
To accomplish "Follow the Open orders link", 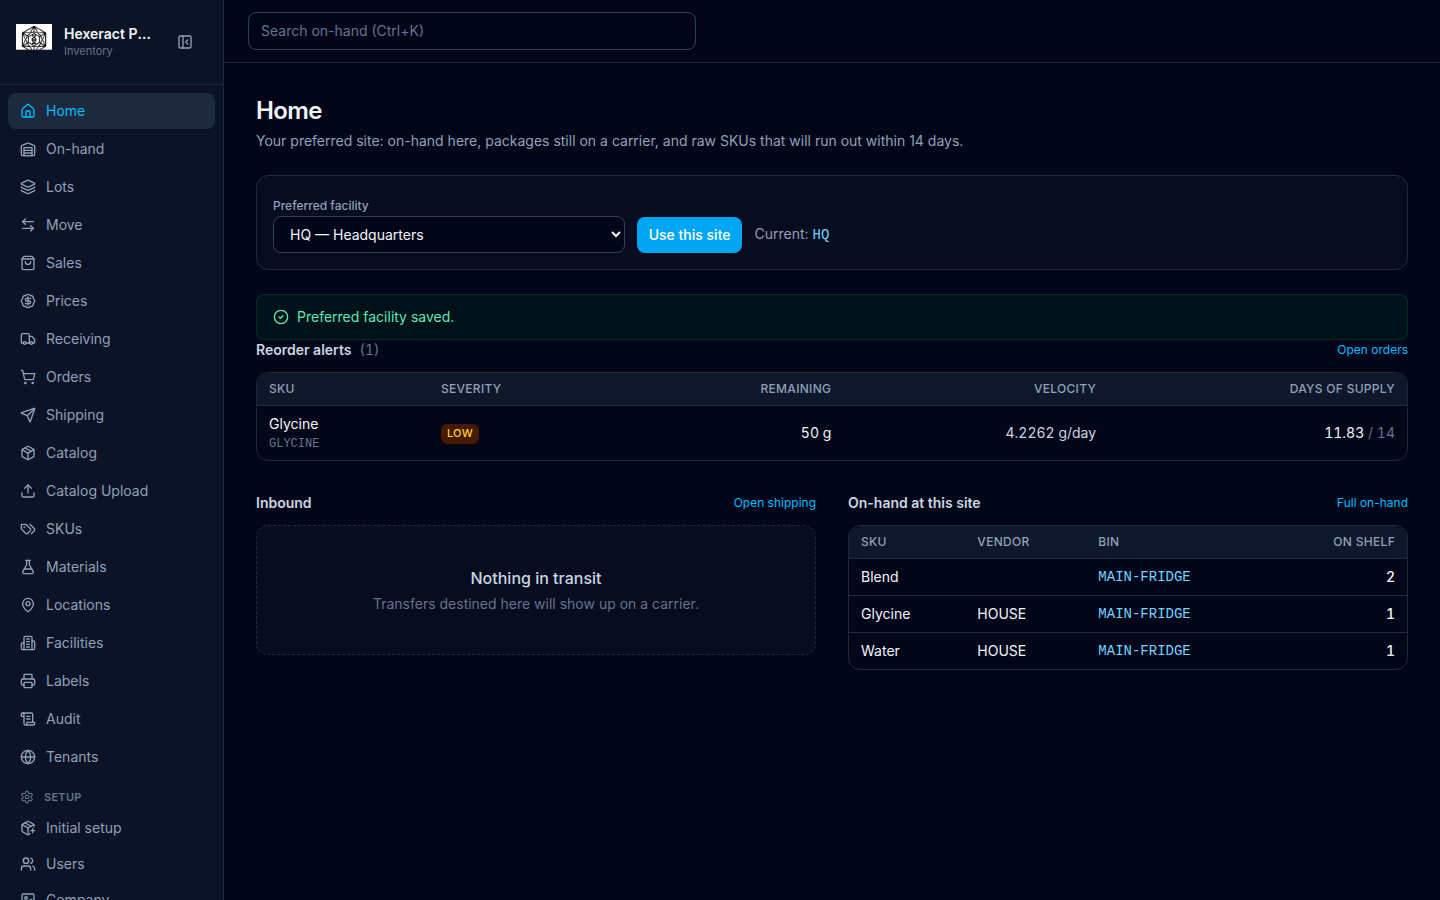I will [1372, 350].
